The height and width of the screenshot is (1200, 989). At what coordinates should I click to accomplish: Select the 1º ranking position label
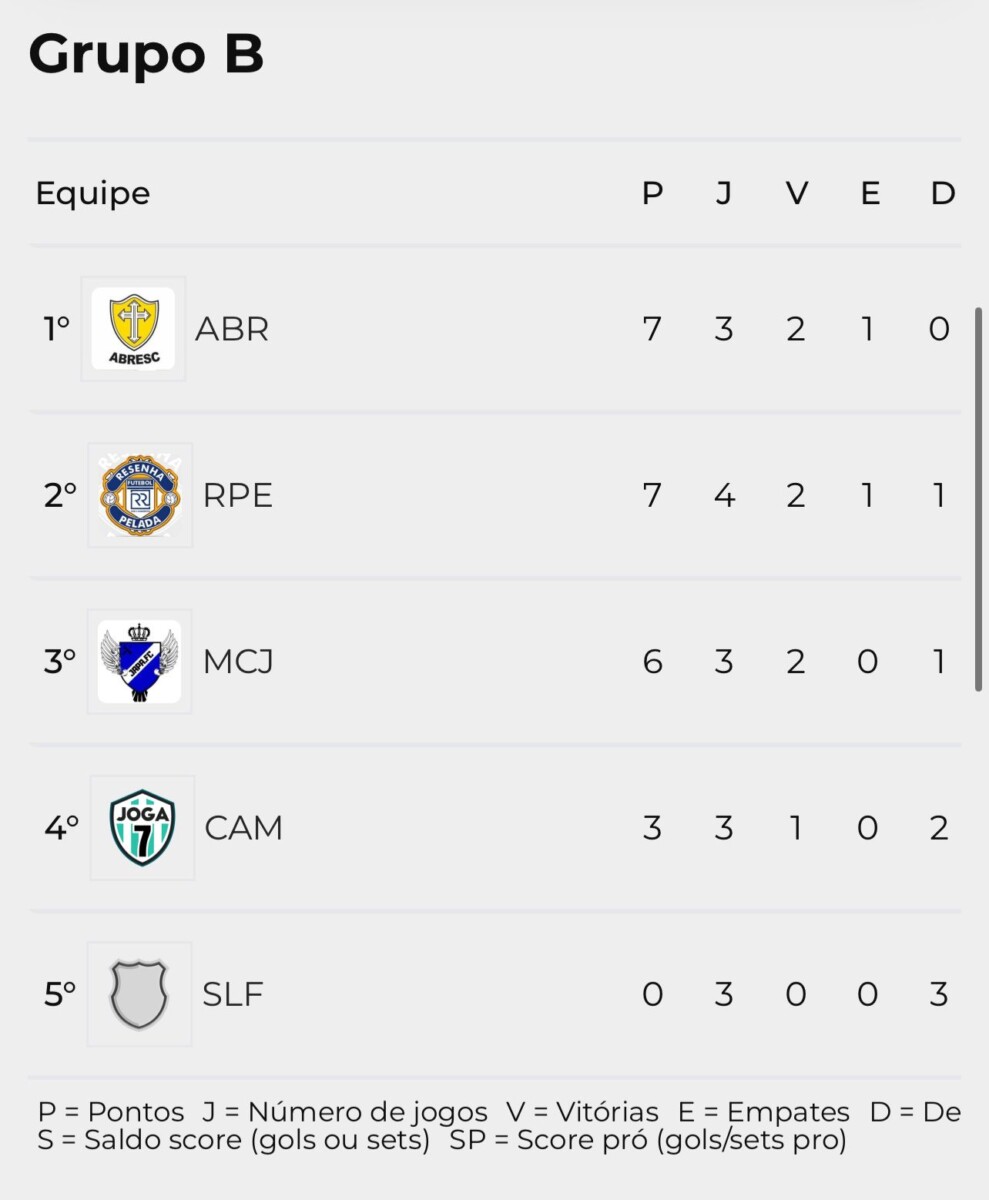57,329
